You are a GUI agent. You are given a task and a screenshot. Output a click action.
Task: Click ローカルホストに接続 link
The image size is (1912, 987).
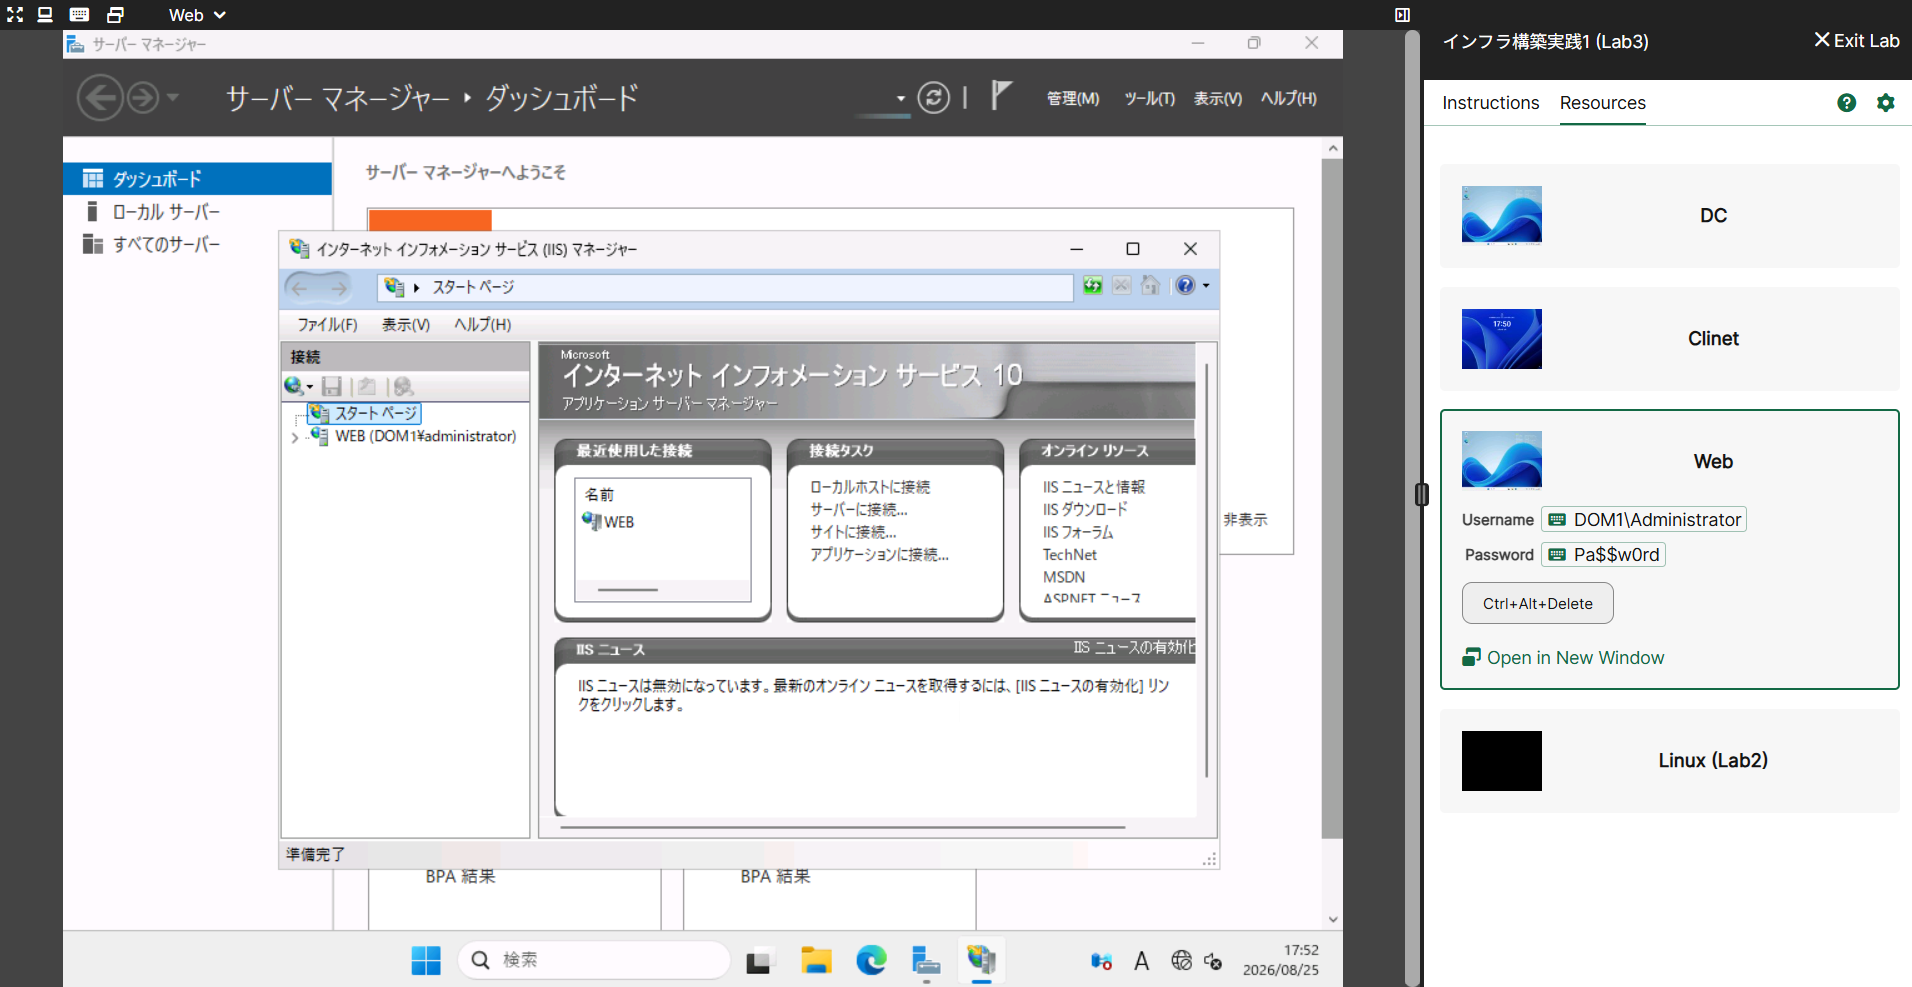point(870,487)
